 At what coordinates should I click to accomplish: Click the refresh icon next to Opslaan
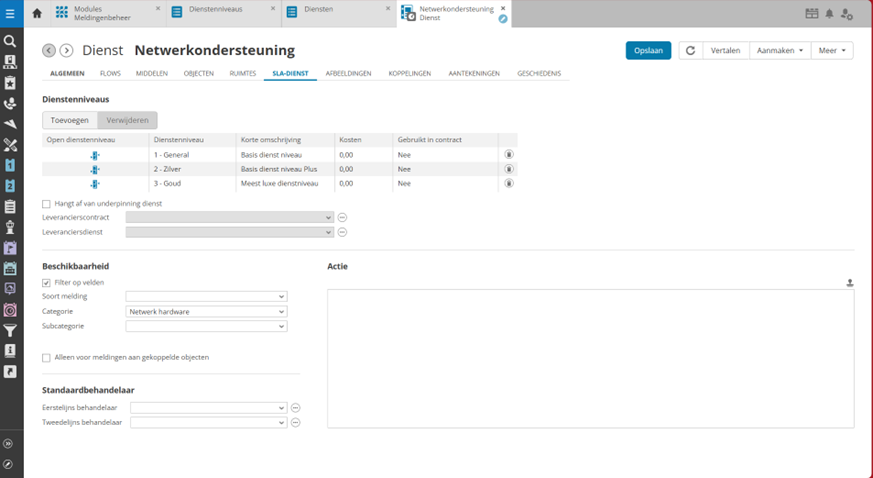coord(690,51)
